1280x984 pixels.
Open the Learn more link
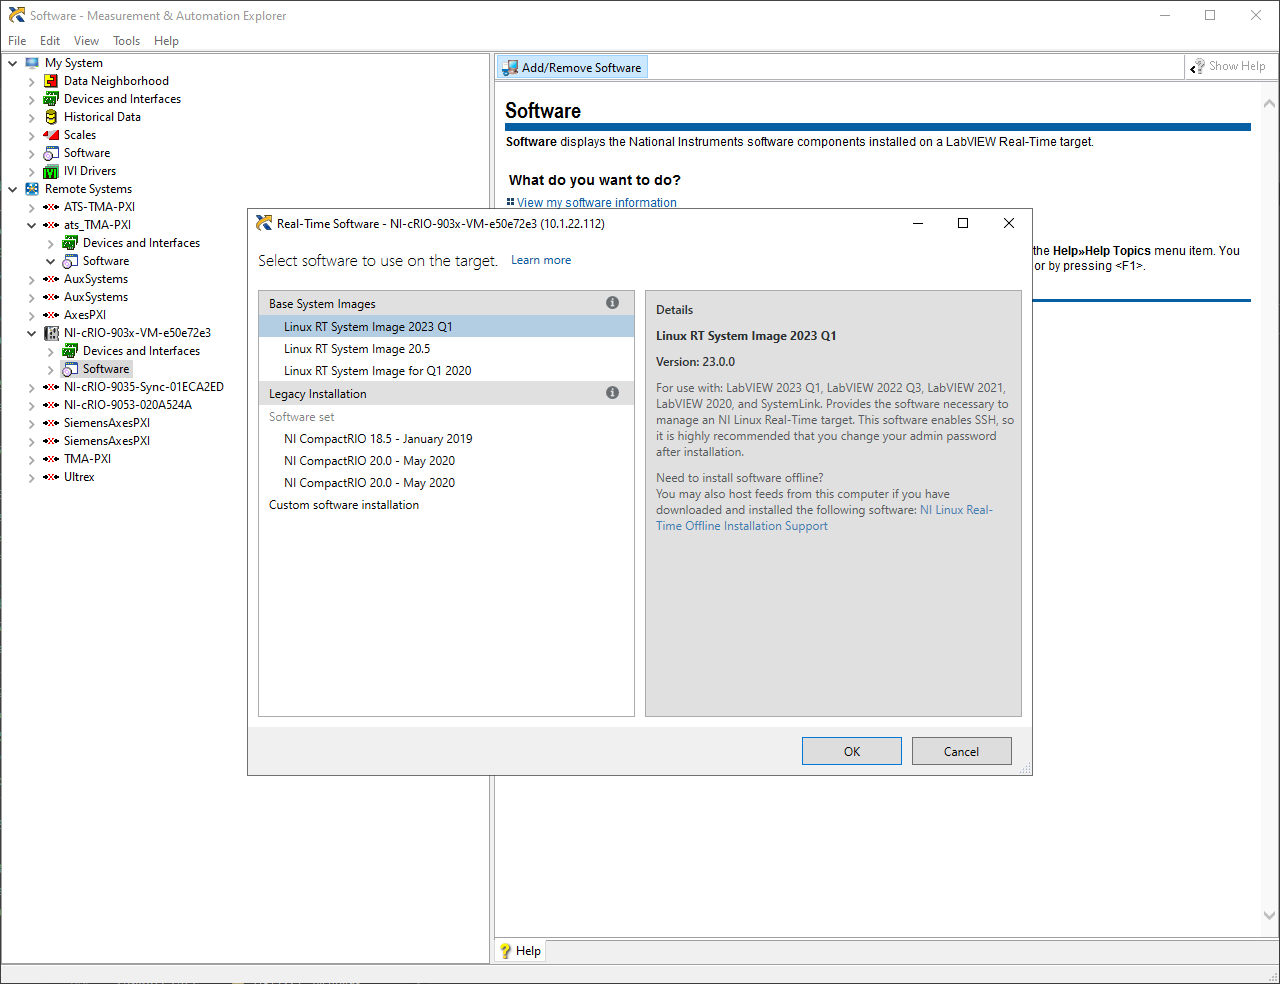tap(541, 260)
